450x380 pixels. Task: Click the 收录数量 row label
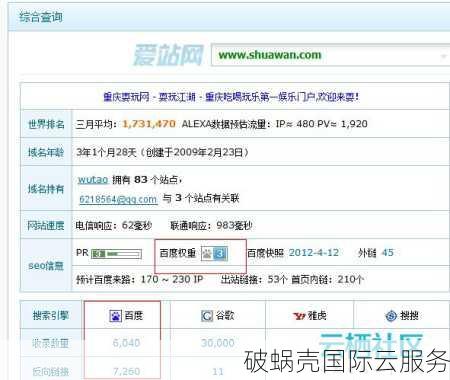(x=51, y=343)
